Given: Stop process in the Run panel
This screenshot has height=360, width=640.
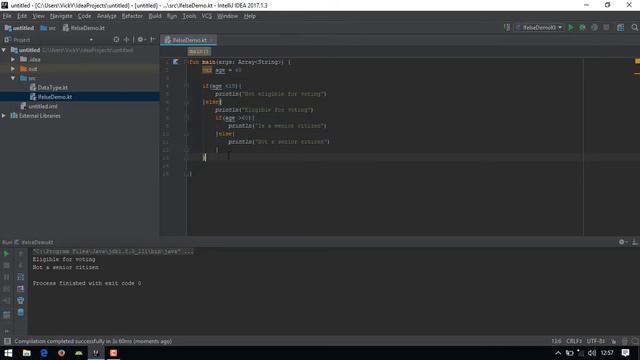Looking at the screenshot, I should (6, 265).
